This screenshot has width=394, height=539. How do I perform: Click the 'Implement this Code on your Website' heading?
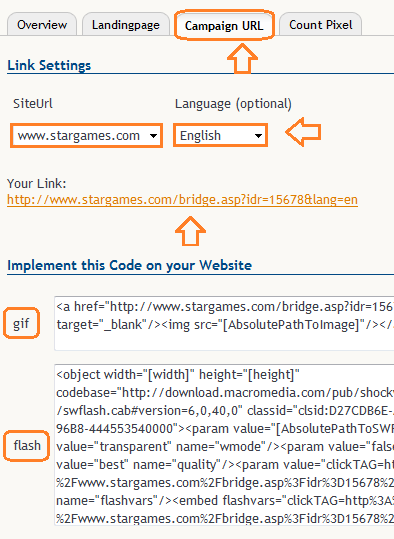[130, 265]
